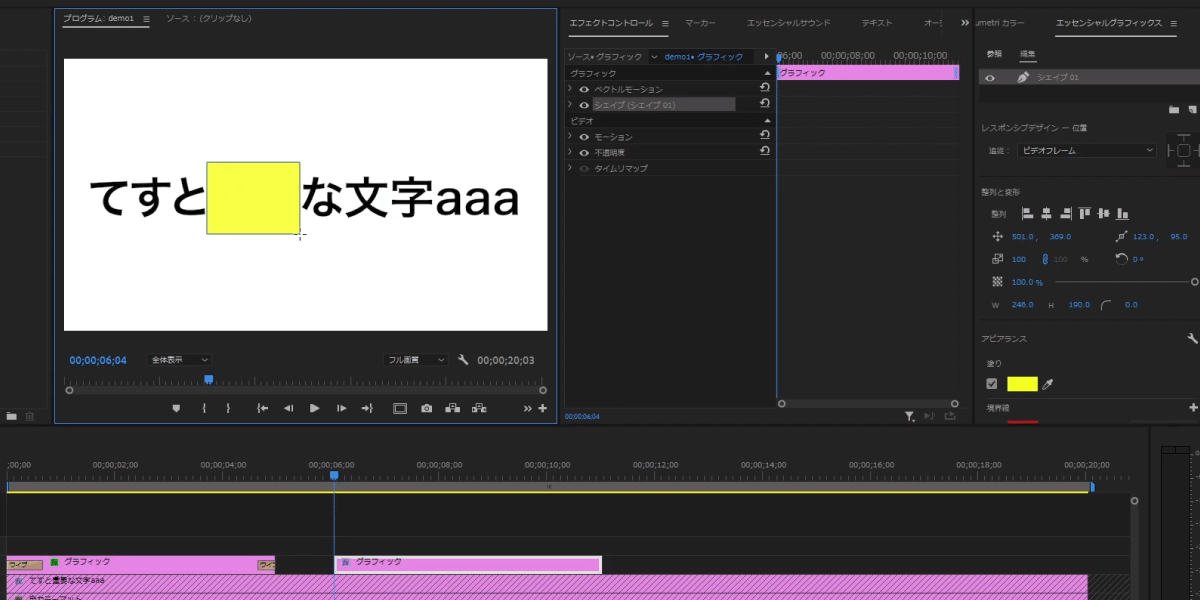Reset ベクトルモーション effect

(x=765, y=88)
